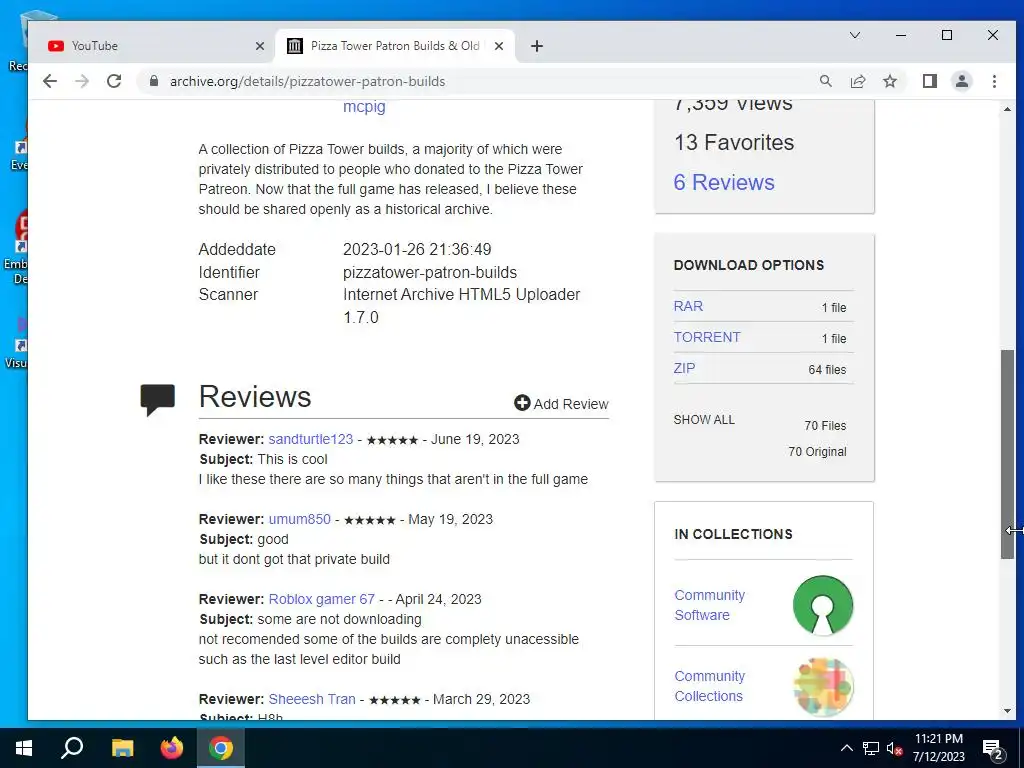This screenshot has height=768, width=1024.
Task: Select the Pizza Tower Patron Builds tab
Action: pyautogui.click(x=395, y=46)
